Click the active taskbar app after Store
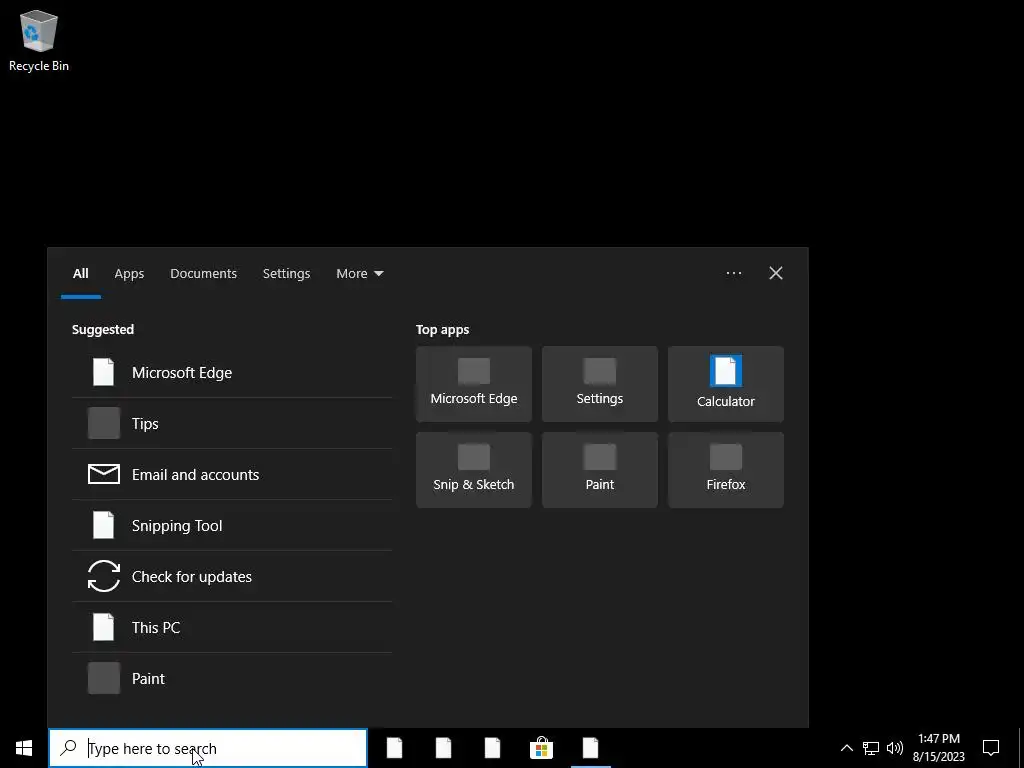 pos(590,748)
